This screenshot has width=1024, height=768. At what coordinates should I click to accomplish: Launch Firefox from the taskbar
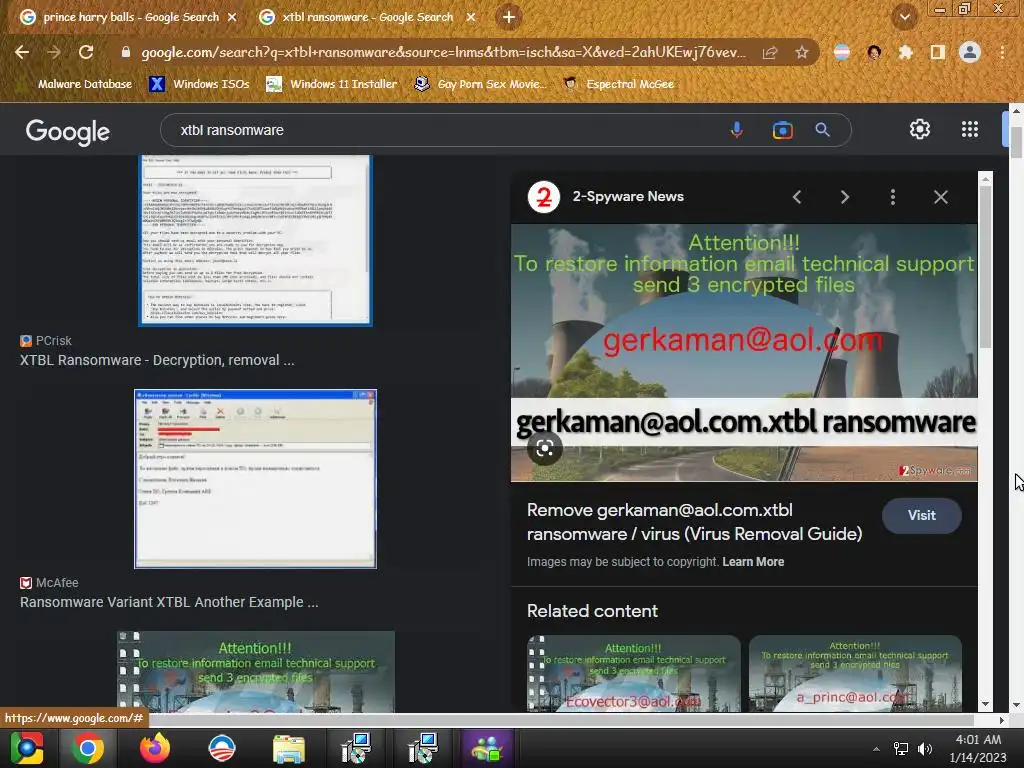(155, 748)
